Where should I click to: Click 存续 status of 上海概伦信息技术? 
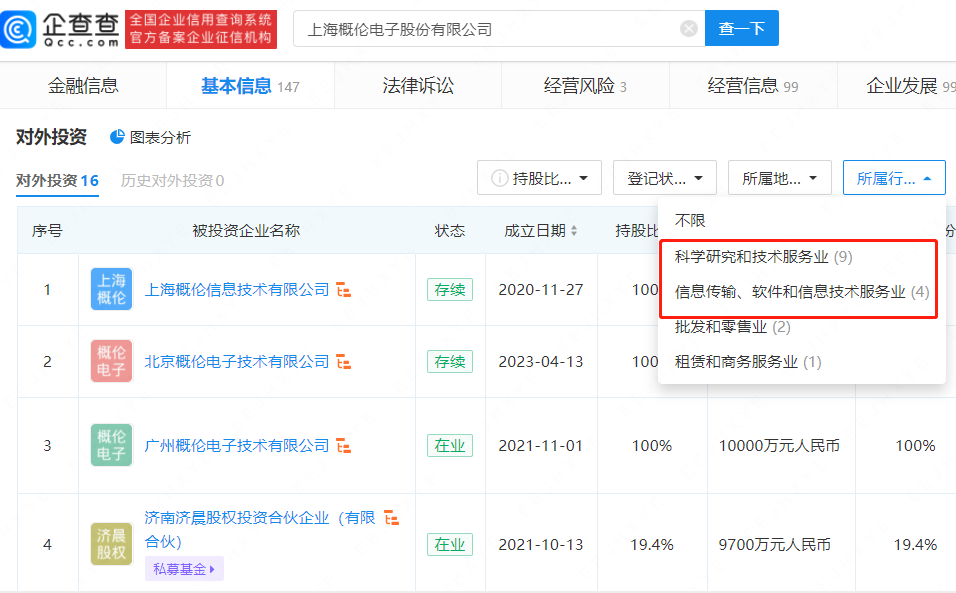450,289
